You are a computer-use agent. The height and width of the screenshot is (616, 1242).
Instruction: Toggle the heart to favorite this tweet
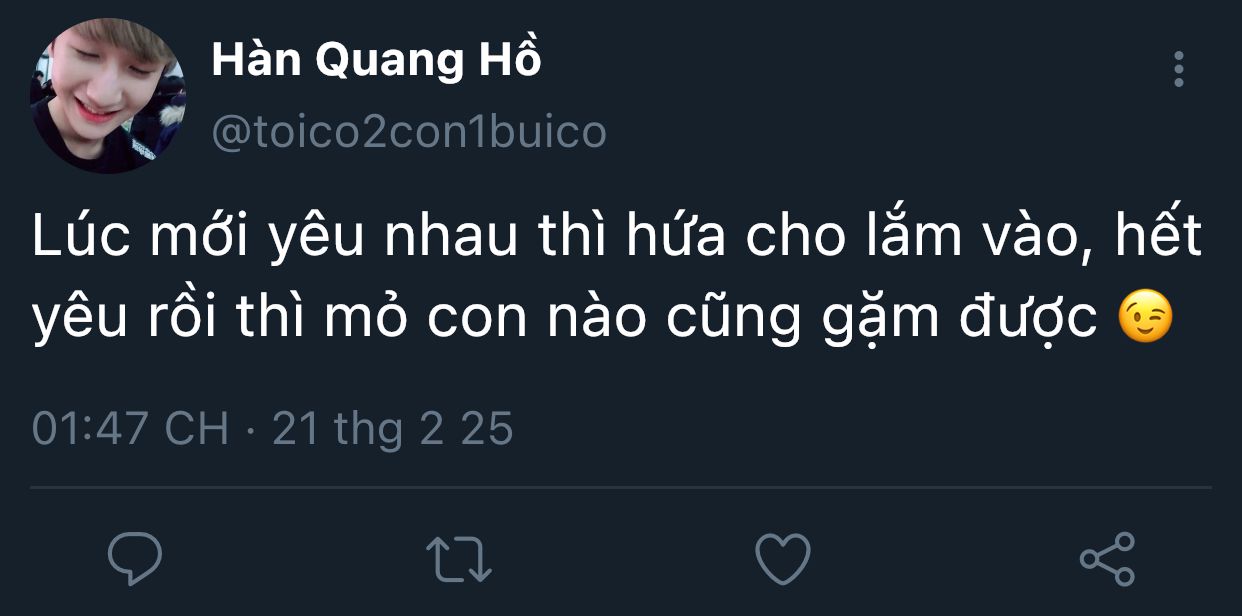[x=782, y=558]
